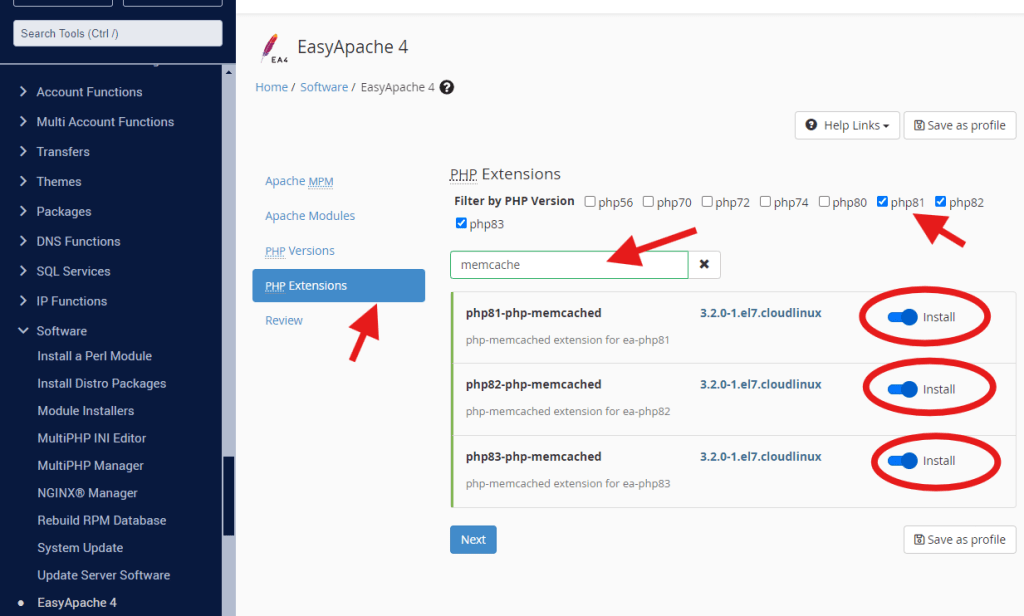Enable the php56 version filter
Viewport: 1024px width, 616px height.
pyautogui.click(x=592, y=202)
